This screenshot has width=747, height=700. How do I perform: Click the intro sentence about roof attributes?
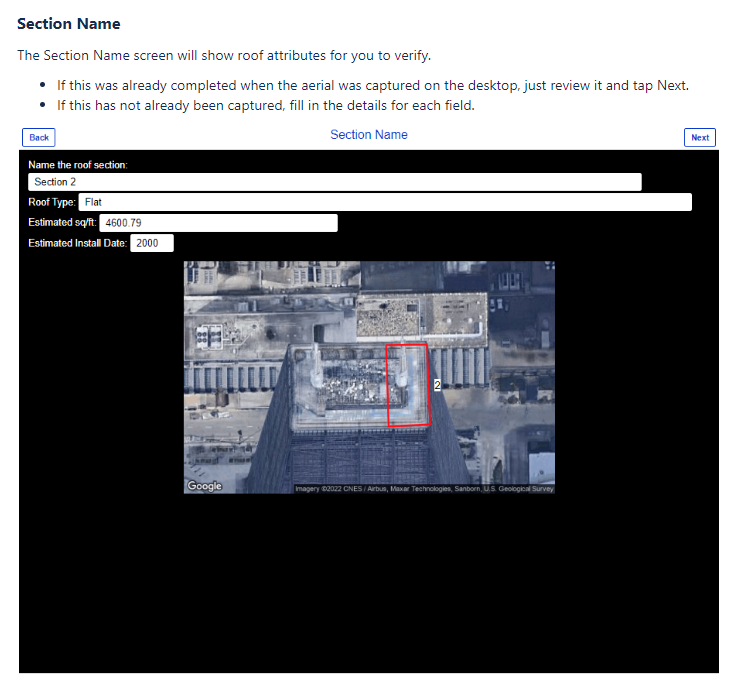[224, 55]
